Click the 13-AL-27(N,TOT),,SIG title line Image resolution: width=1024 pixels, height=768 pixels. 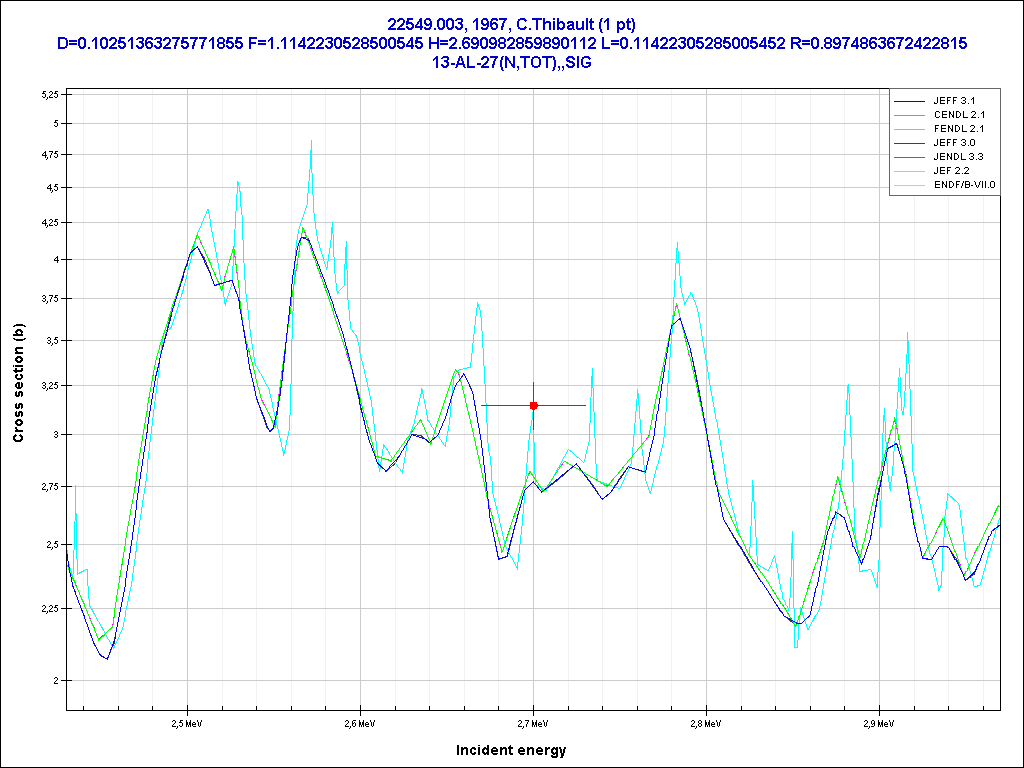click(x=511, y=62)
